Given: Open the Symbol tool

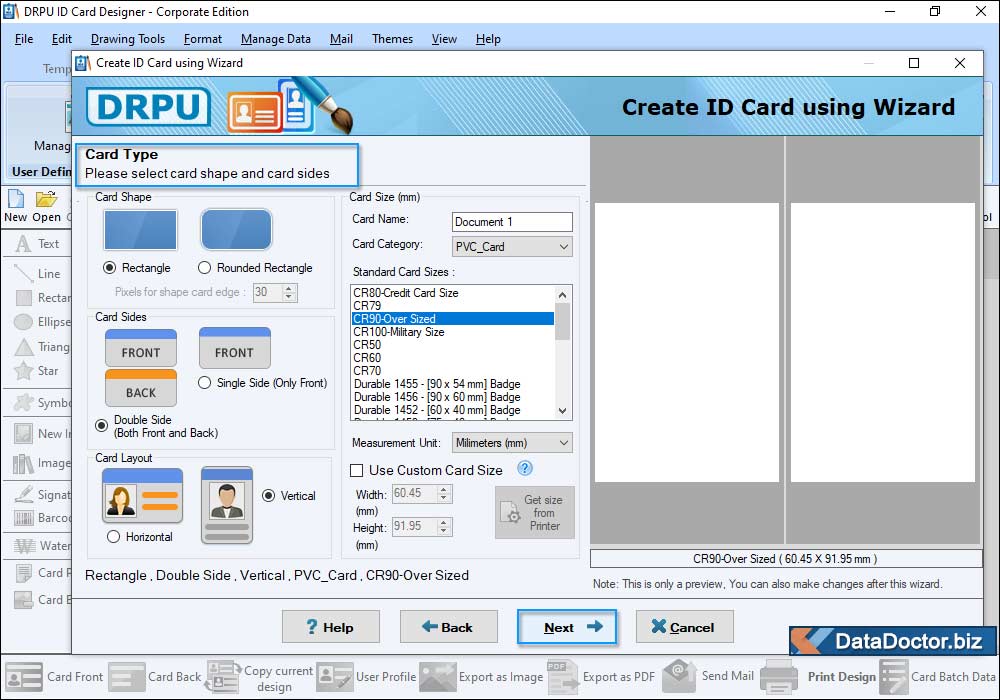Looking at the screenshot, I should 24,403.
